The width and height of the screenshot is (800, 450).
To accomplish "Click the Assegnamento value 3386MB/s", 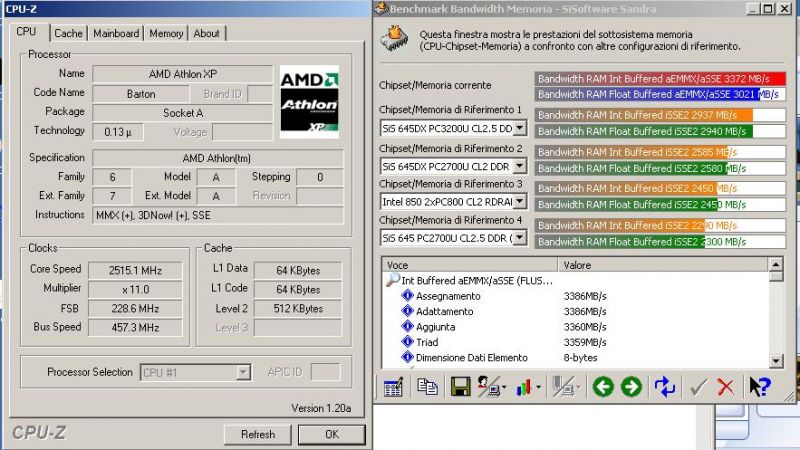I will [585, 296].
